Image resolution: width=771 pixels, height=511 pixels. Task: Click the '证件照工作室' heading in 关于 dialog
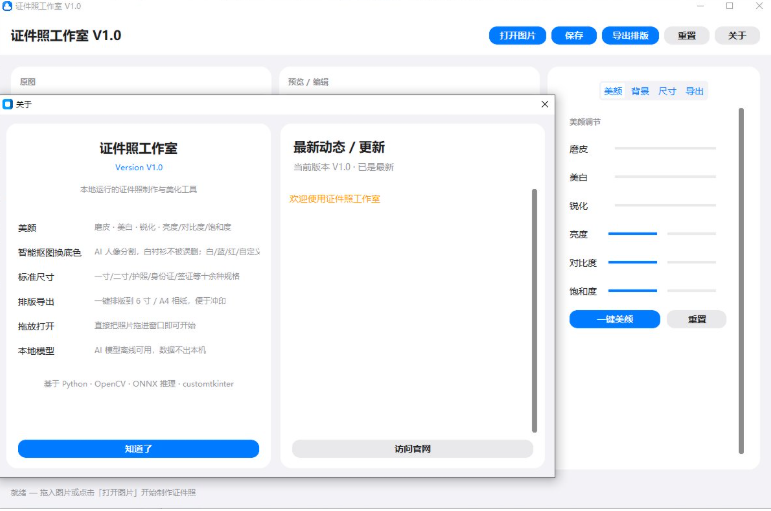[x=138, y=148]
